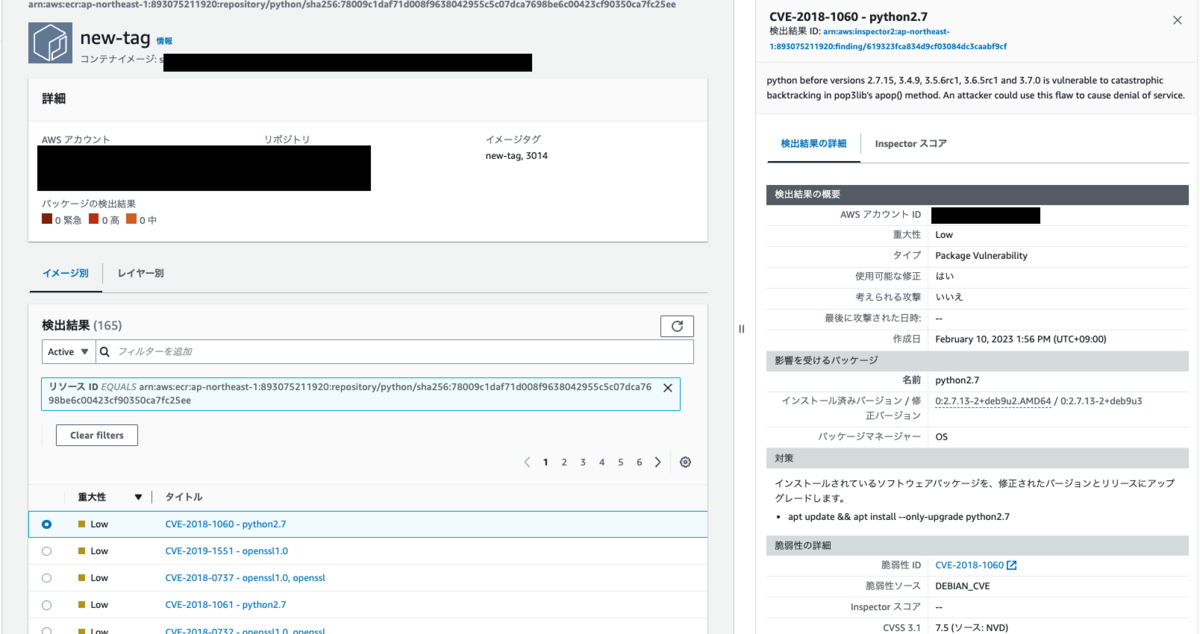Click the 検出結果 (165) heading

coord(82,326)
